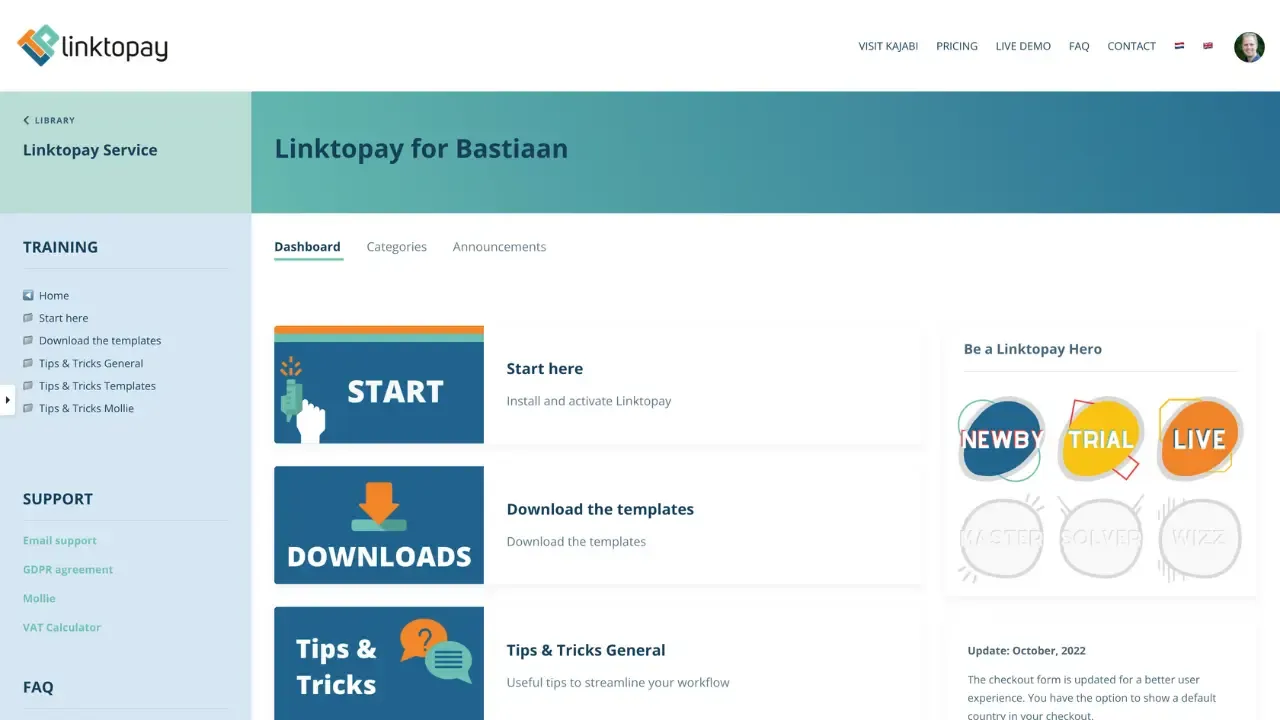Open the DOWNLOADS card thumbnail
This screenshot has height=720, width=1280.
point(379,525)
